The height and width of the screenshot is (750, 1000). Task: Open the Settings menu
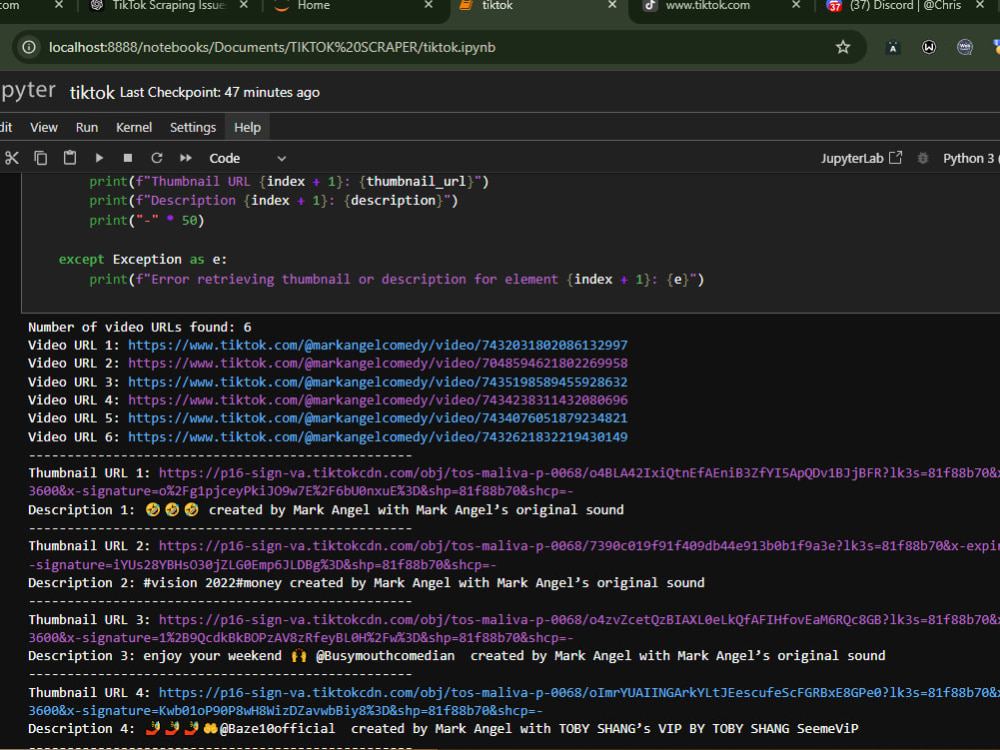click(193, 128)
